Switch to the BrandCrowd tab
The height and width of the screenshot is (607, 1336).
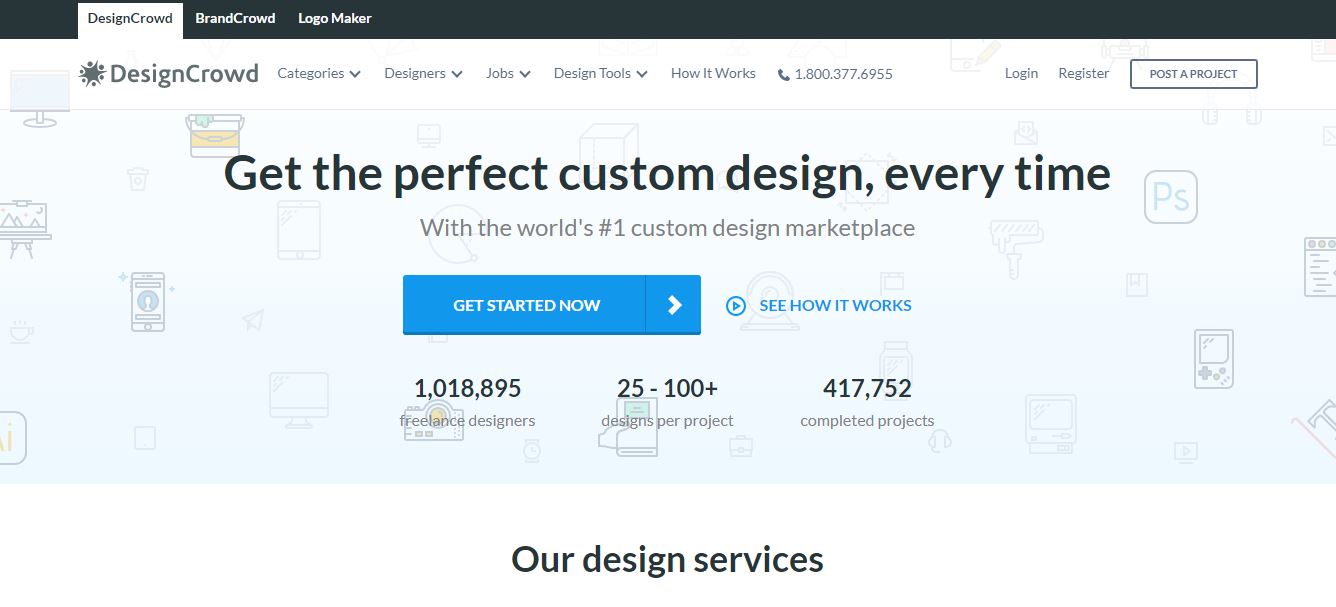[235, 17]
